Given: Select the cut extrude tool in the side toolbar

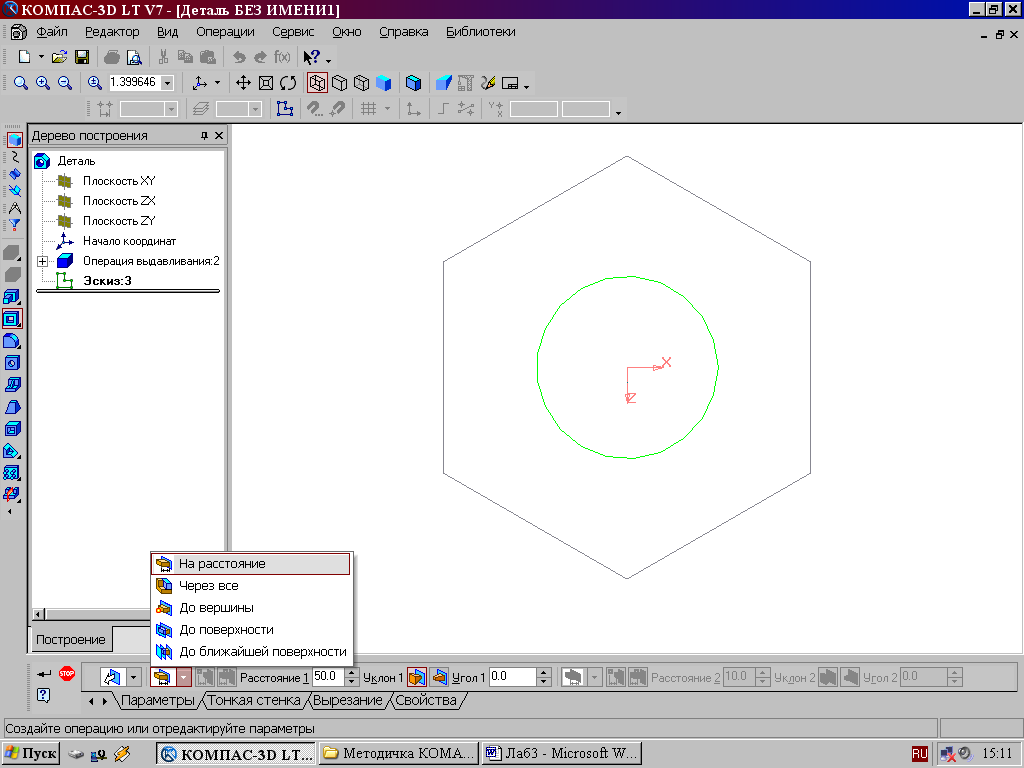Looking at the screenshot, I should point(12,319).
